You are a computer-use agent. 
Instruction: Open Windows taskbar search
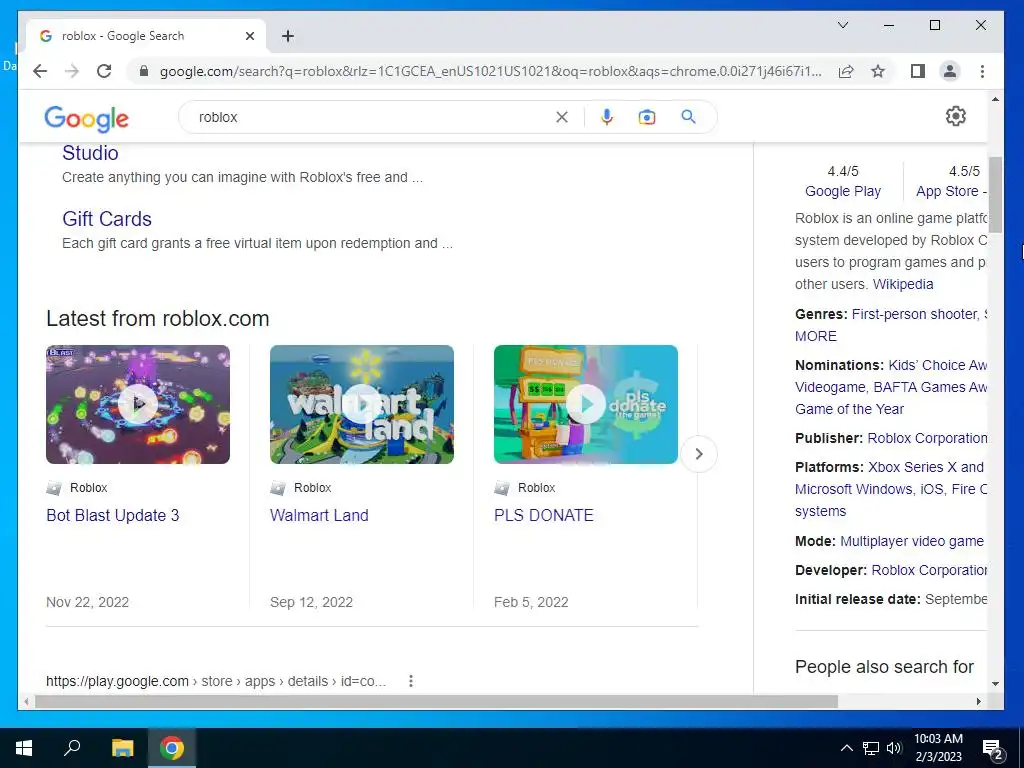click(72, 748)
